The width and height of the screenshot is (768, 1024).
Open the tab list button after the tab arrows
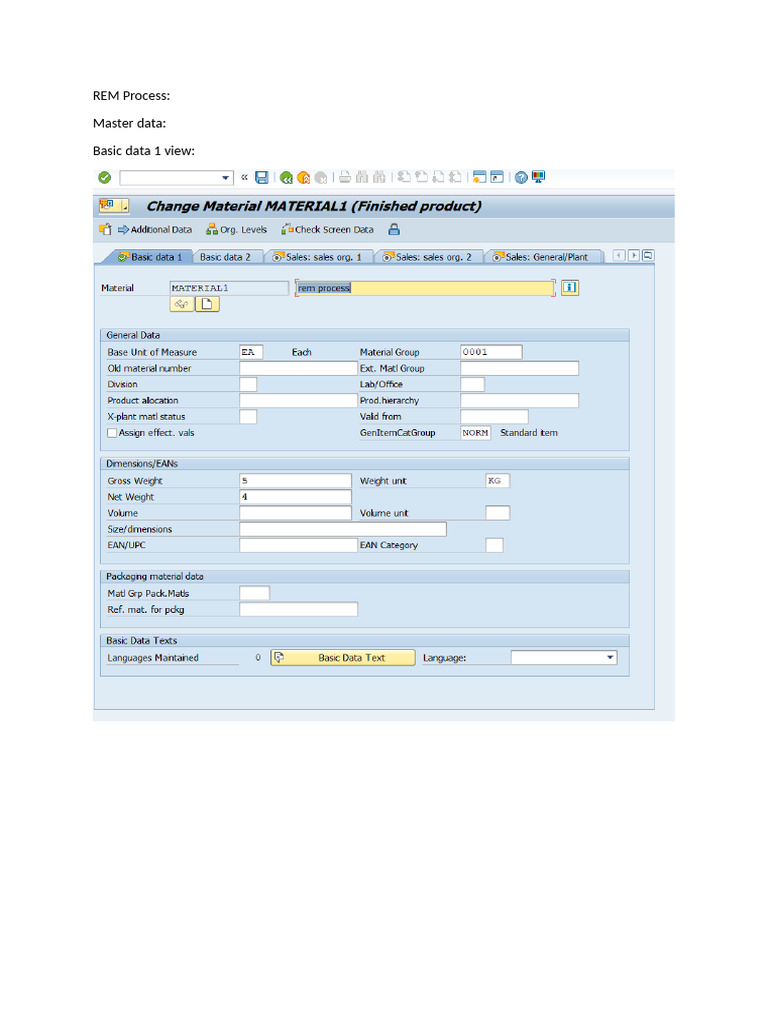coord(648,256)
